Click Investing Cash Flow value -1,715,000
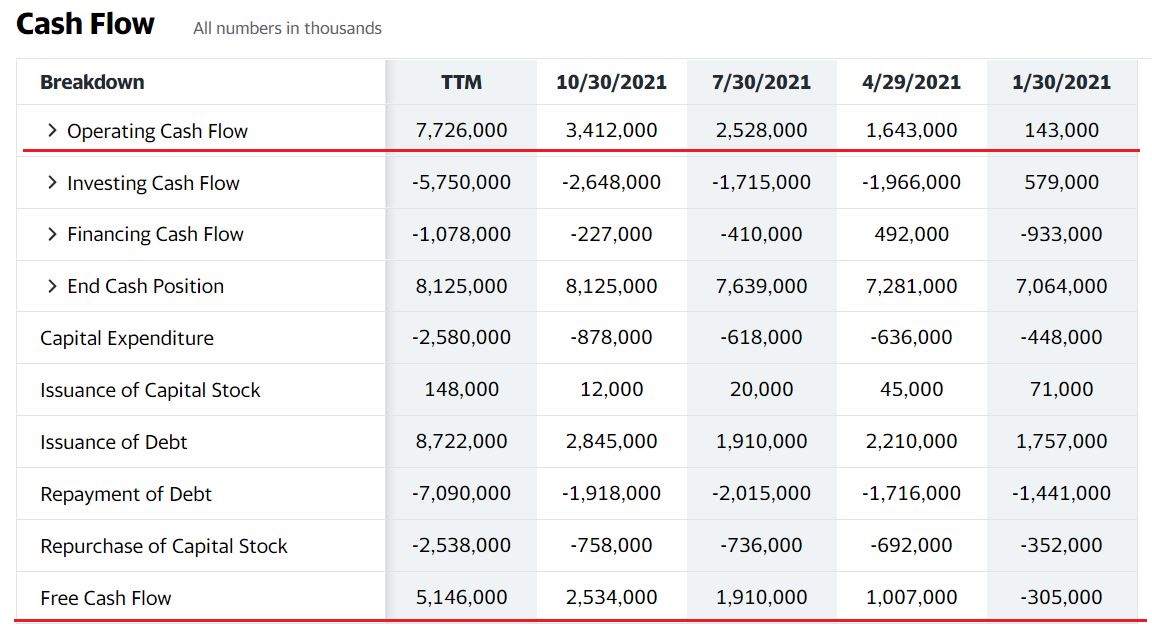 click(x=761, y=182)
